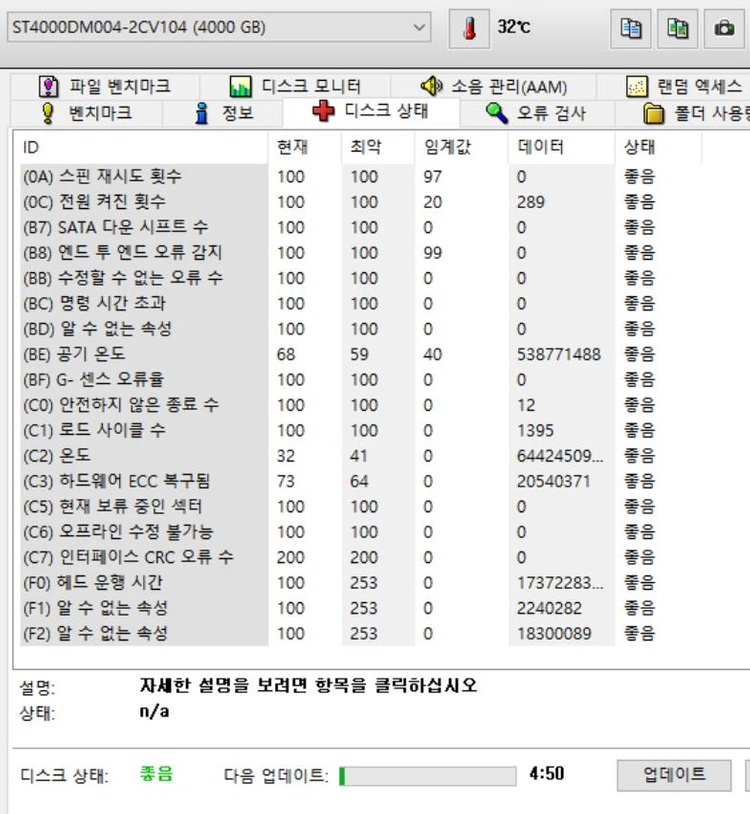Click the data value 2240282
The width and height of the screenshot is (750, 814).
(x=549, y=608)
